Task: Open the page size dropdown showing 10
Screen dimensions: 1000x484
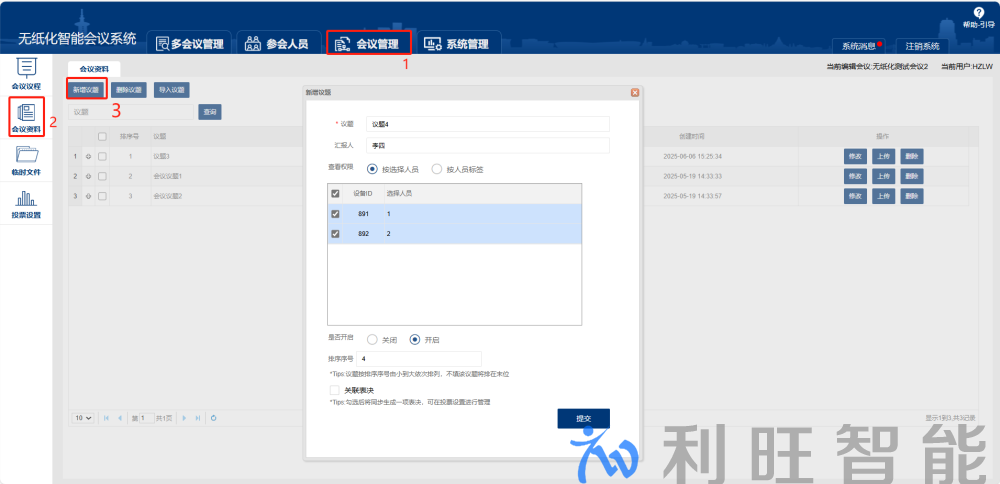Action: pos(84,418)
